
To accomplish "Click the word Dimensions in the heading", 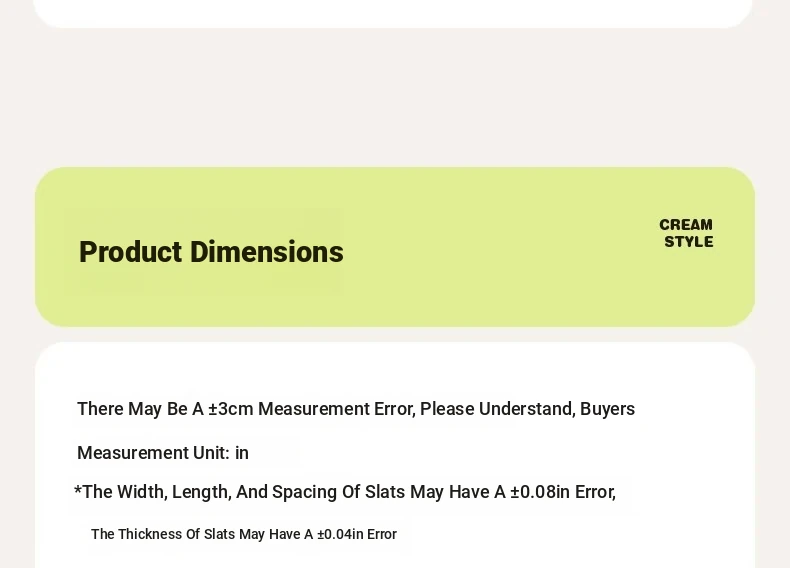I will click(x=267, y=252).
